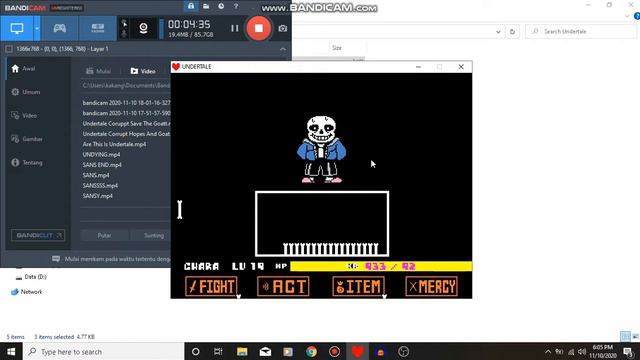Image resolution: width=640 pixels, height=360 pixels.
Task: Open Bandicam output folder icon
Action: coord(206,6)
